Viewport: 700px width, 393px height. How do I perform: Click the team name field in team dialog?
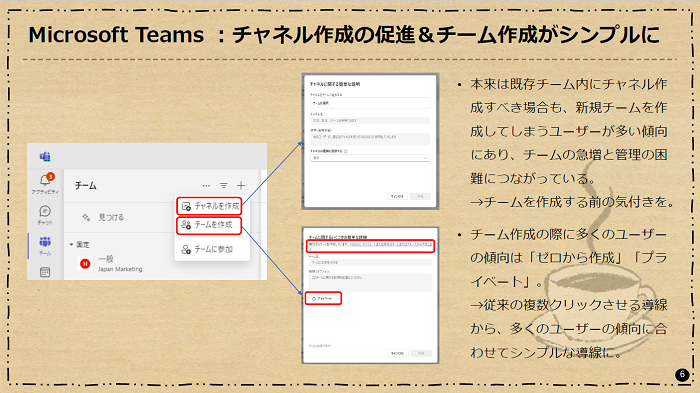coord(370,263)
